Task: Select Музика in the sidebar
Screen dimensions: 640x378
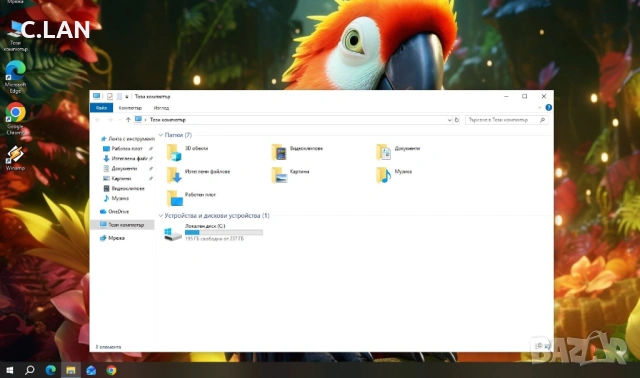Action: coord(116,198)
